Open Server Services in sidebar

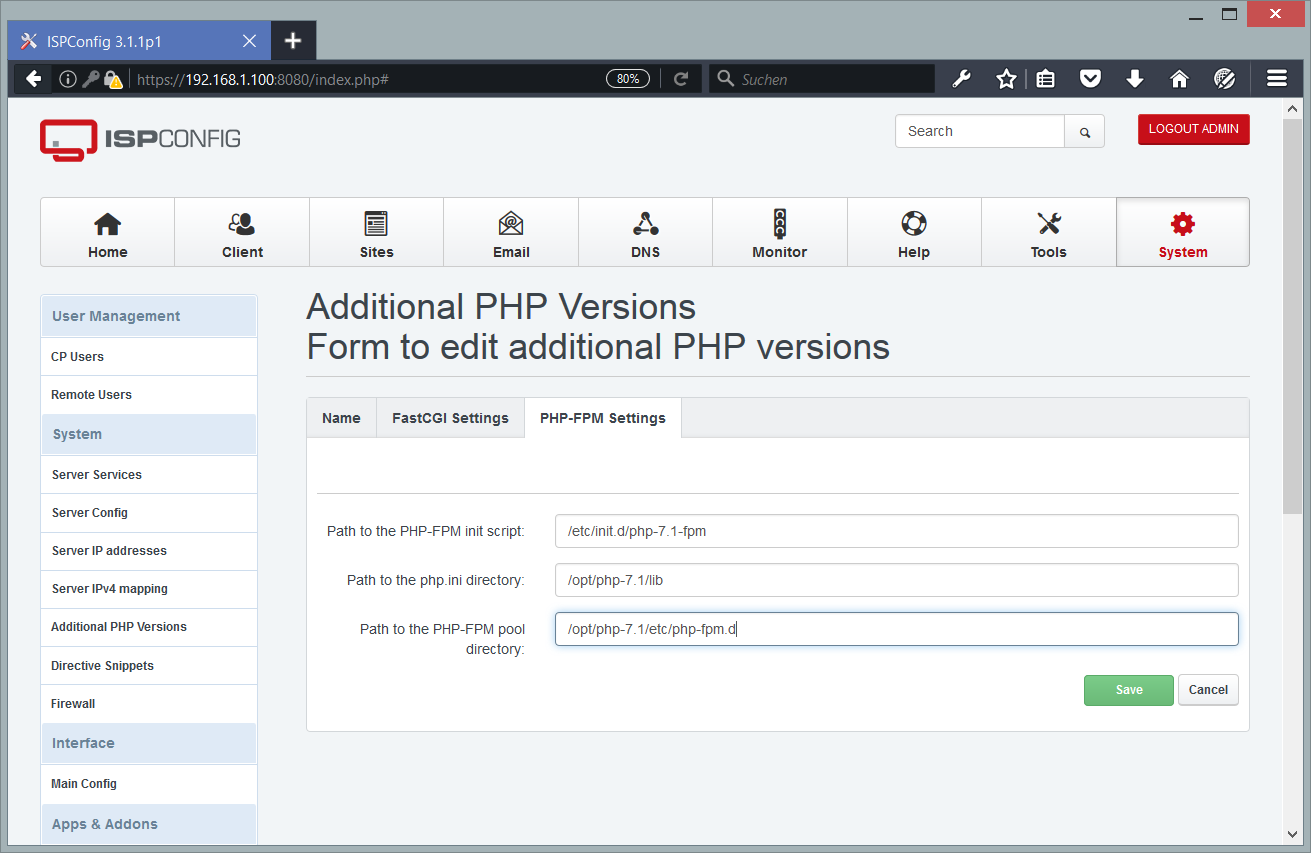pos(149,475)
